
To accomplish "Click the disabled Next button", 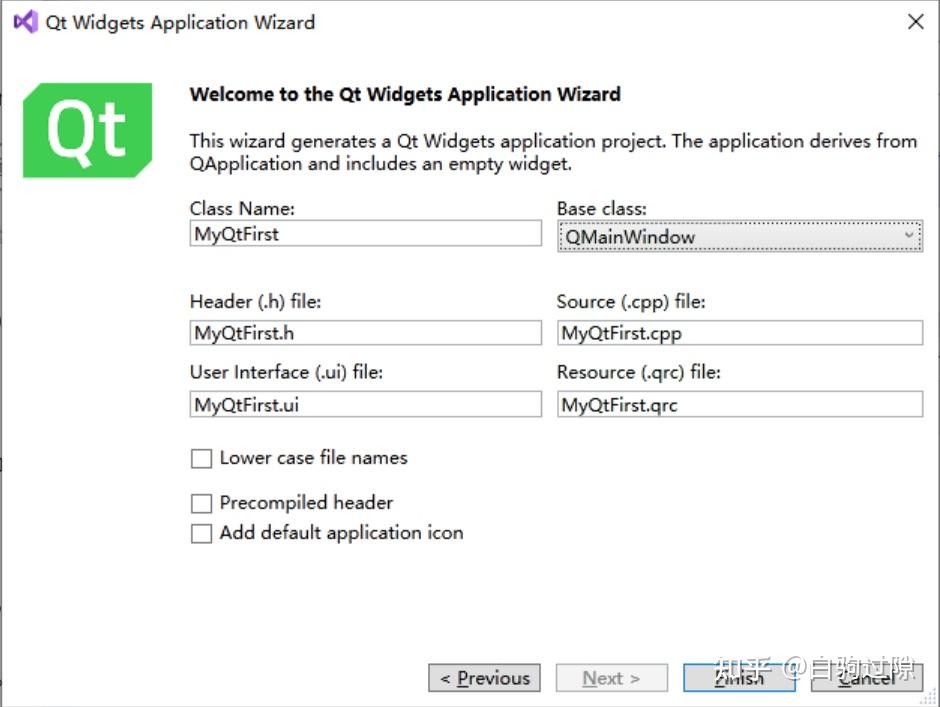I will (x=611, y=678).
